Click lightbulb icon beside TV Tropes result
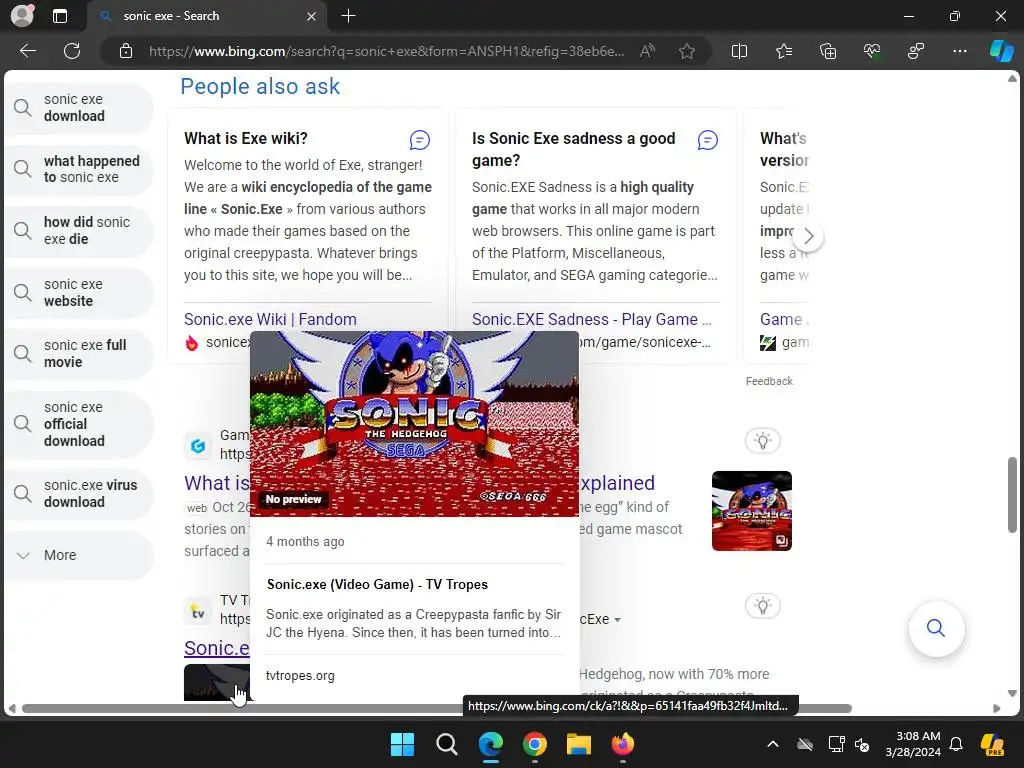Screen dimensions: 1024x768 tap(762, 605)
